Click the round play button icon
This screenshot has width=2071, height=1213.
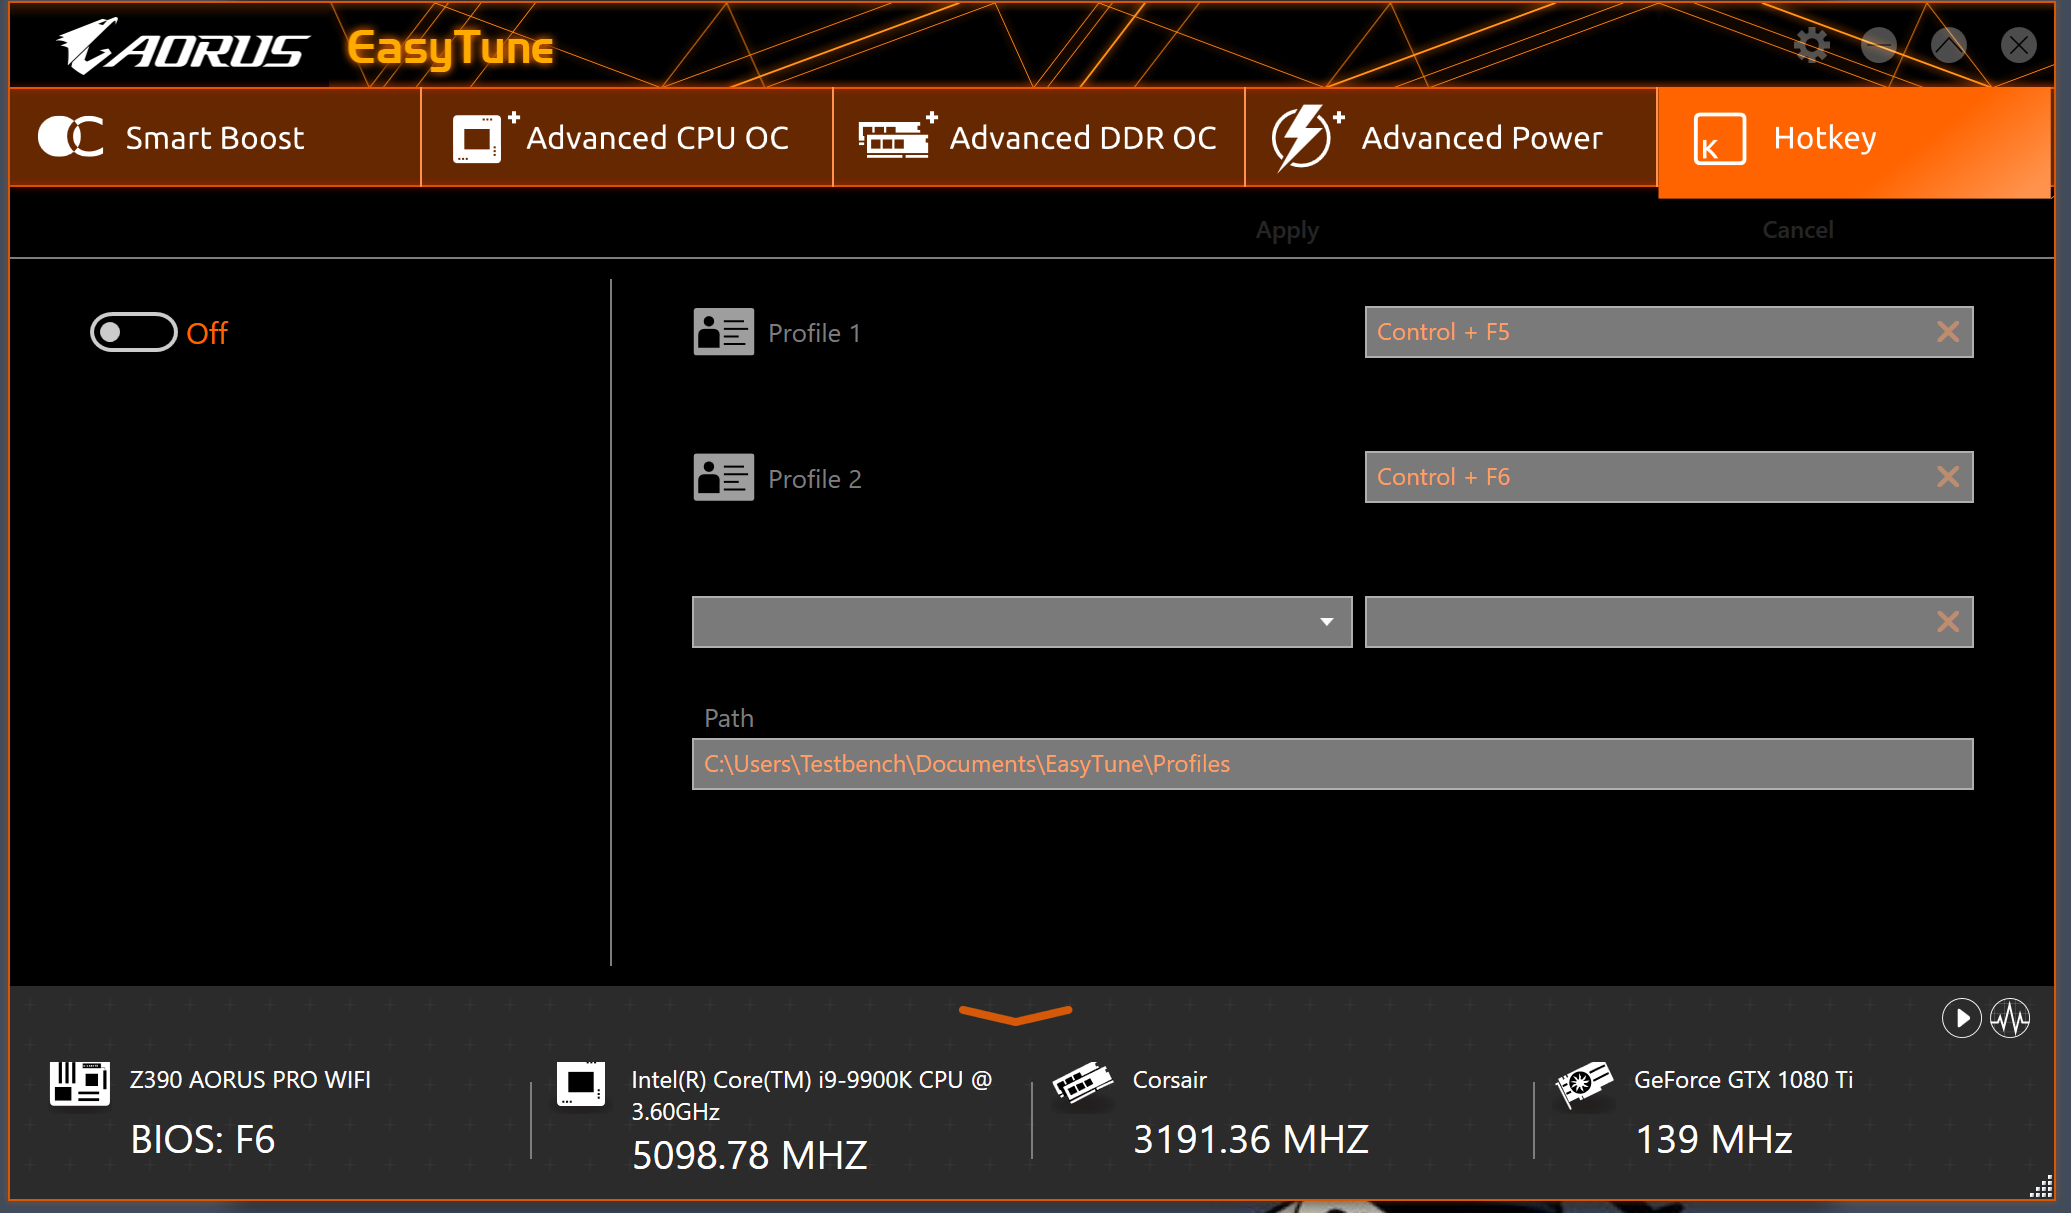tap(1961, 1018)
